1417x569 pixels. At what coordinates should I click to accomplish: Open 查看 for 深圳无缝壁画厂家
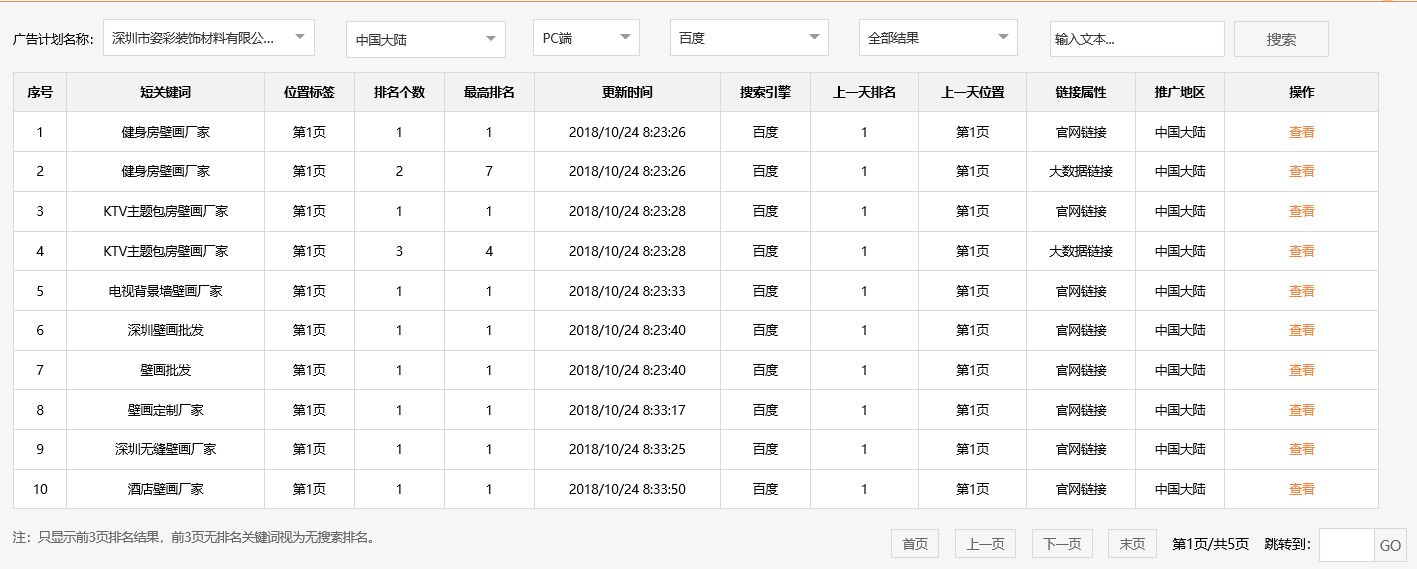1301,449
